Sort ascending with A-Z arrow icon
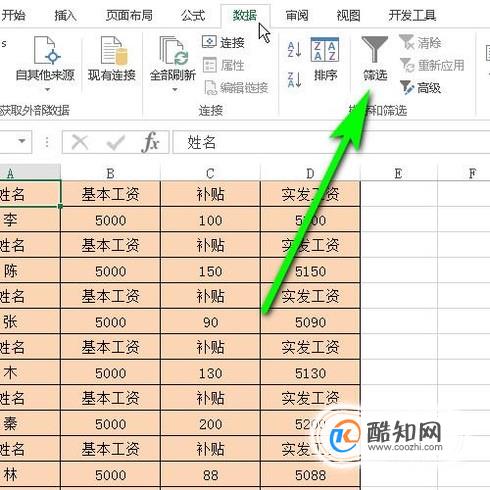490x490 pixels. coord(294,49)
